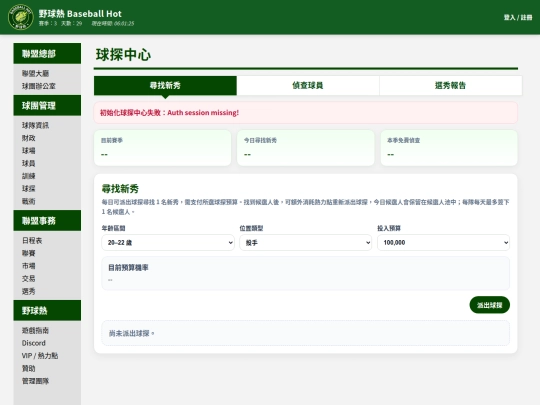
Task: Open the 日程表 sidebar link
Action: [32, 241]
